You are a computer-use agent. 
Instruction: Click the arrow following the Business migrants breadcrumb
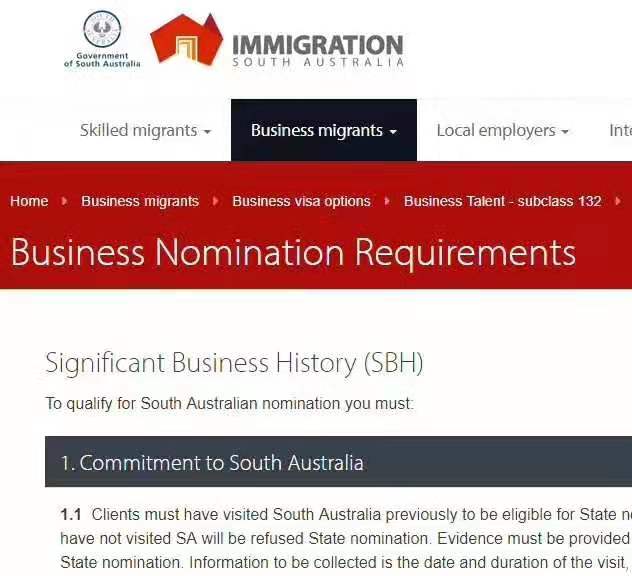(x=216, y=201)
